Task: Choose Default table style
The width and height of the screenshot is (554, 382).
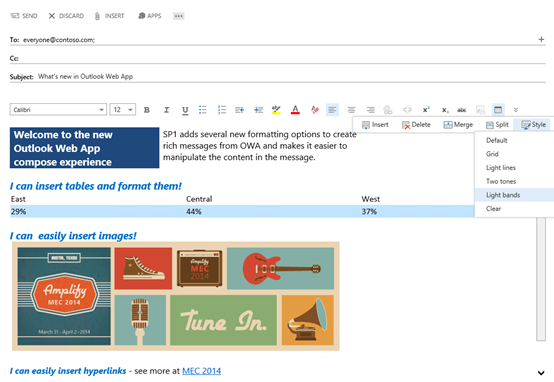Action: click(x=514, y=140)
